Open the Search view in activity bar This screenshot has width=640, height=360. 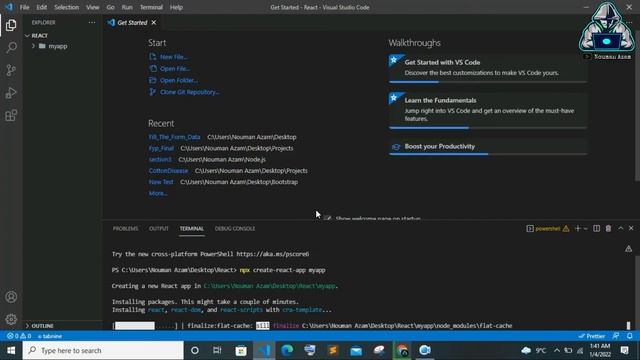pyautogui.click(x=11, y=47)
